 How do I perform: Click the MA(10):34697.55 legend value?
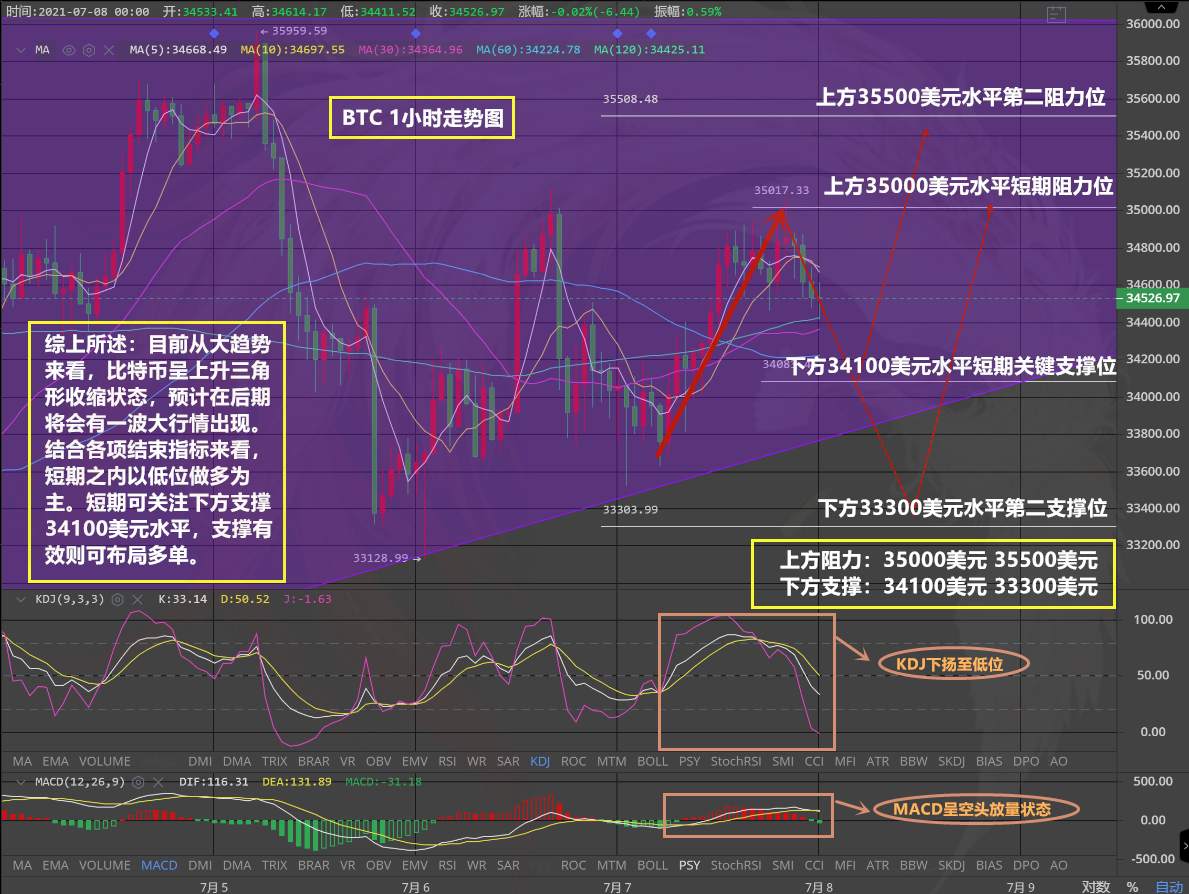point(293,50)
